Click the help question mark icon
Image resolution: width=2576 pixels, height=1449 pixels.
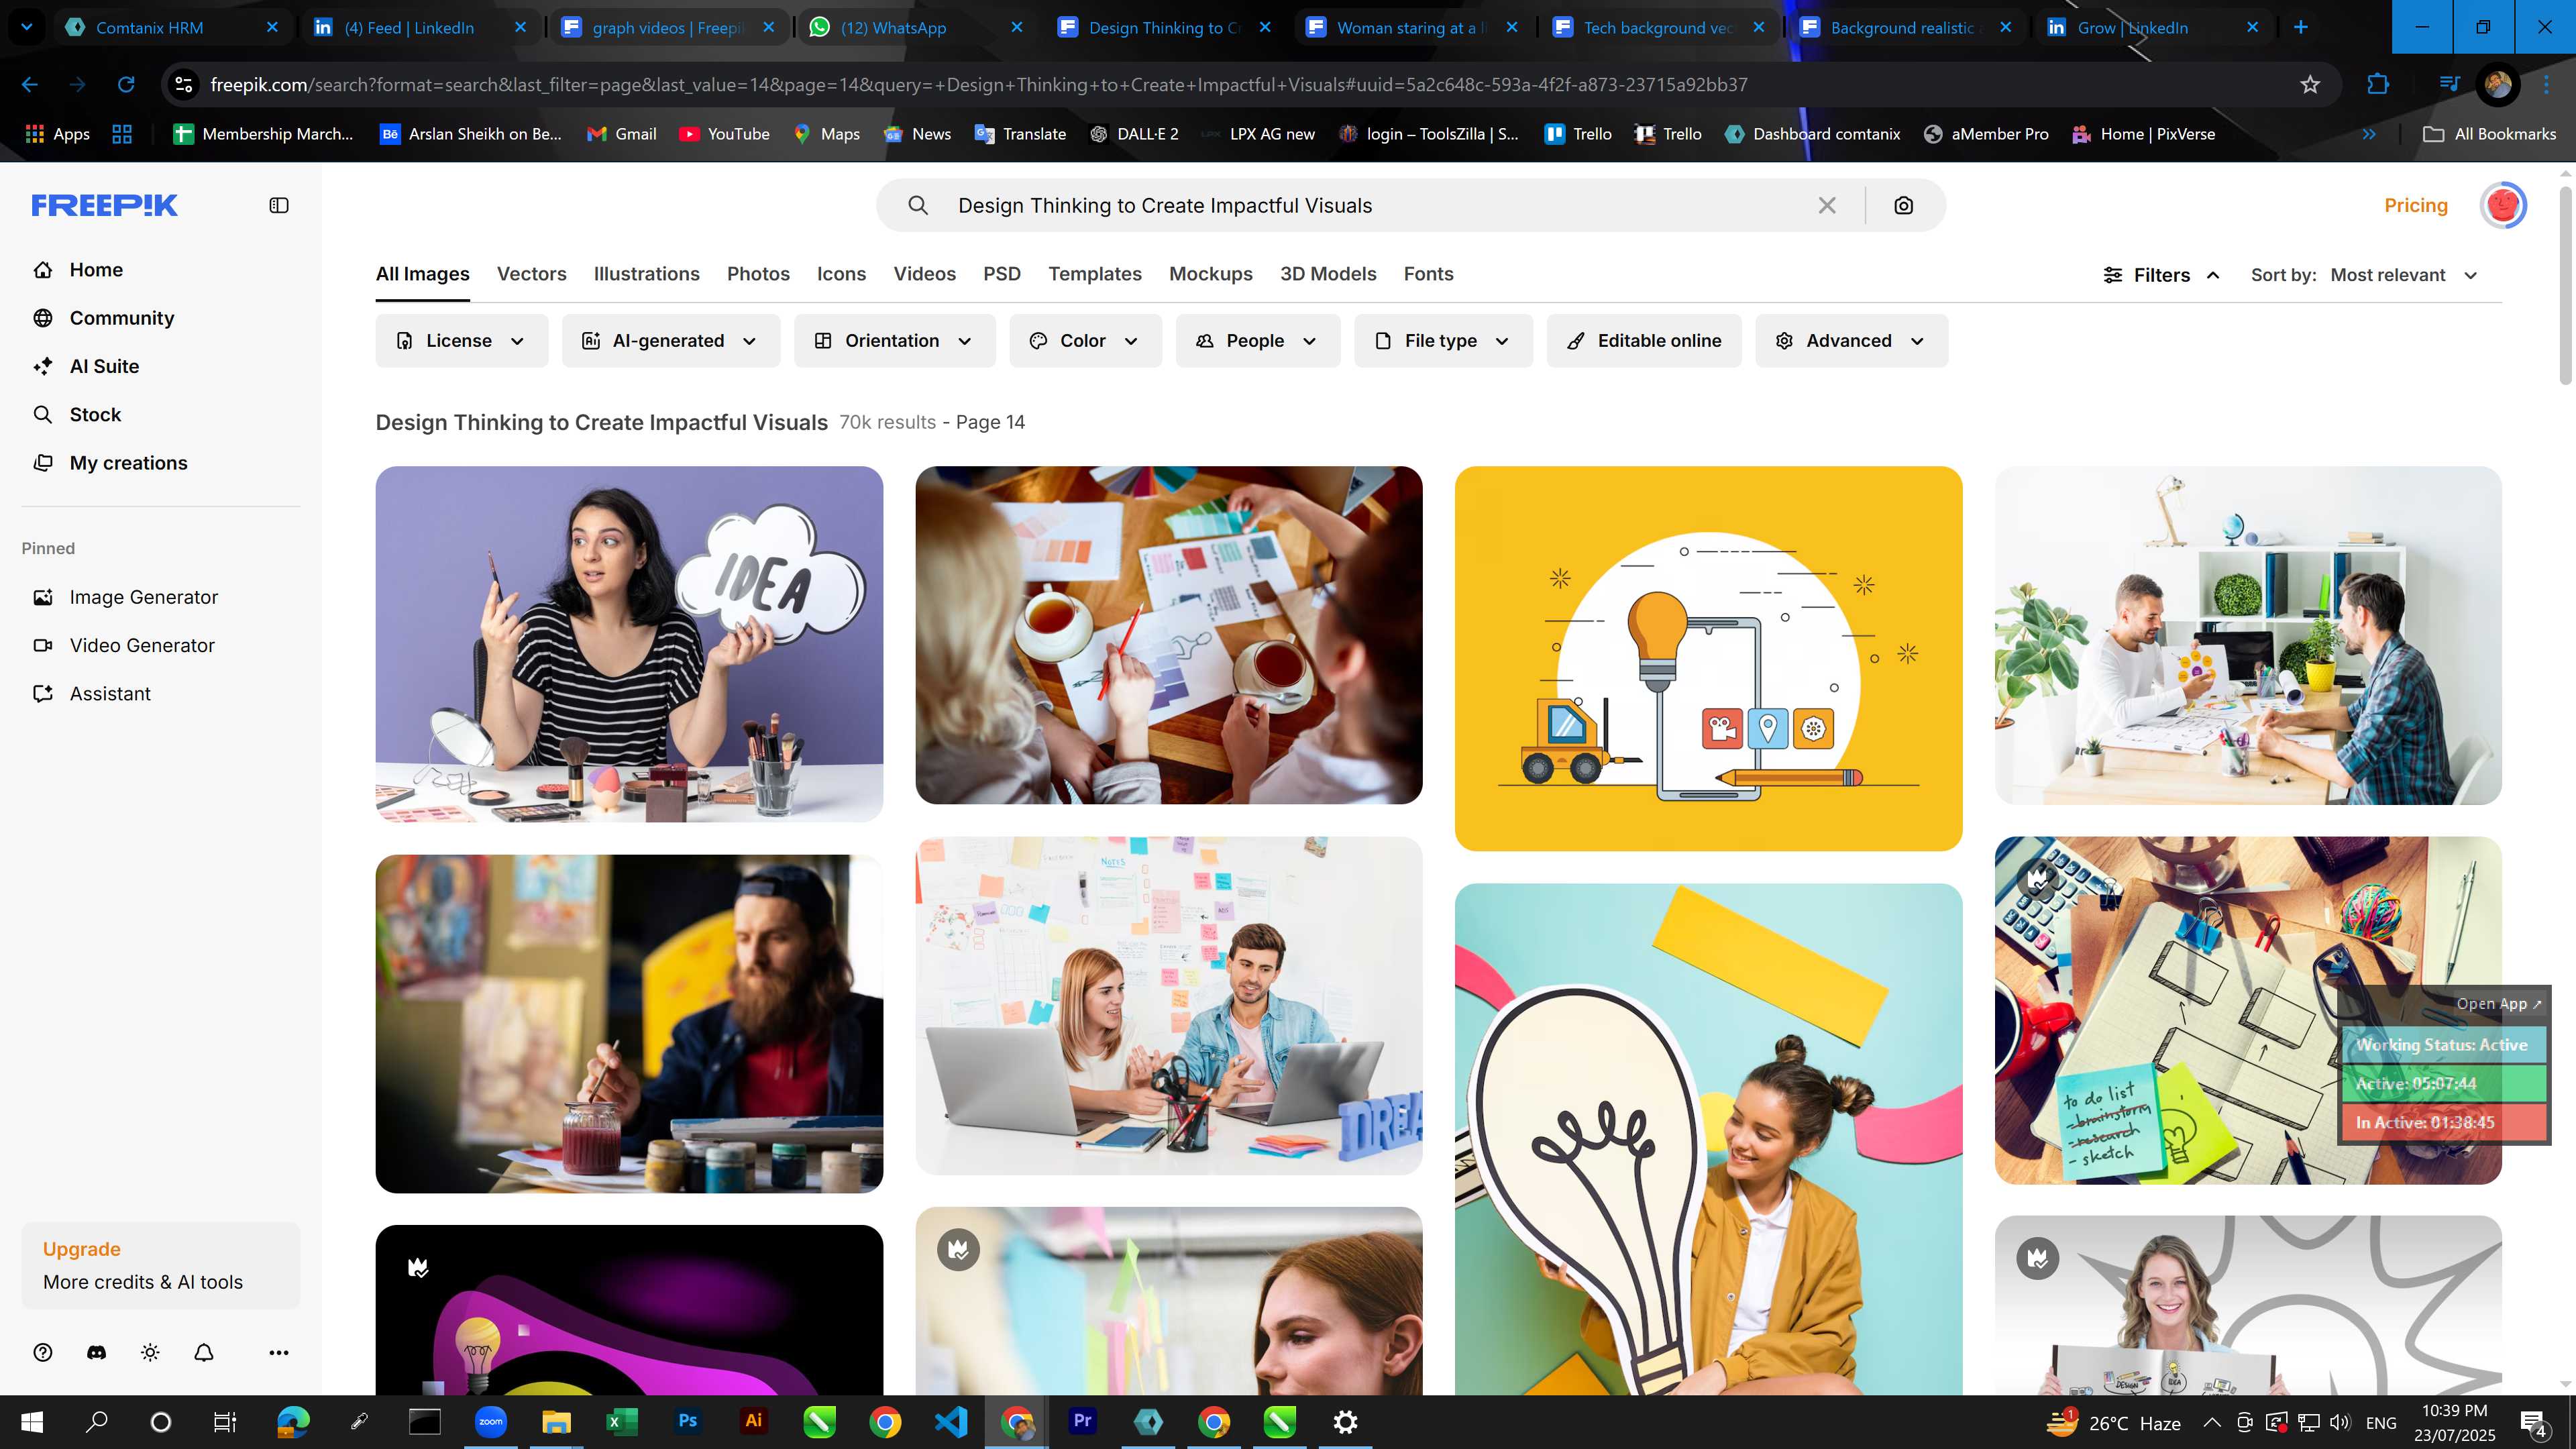coord(43,1352)
